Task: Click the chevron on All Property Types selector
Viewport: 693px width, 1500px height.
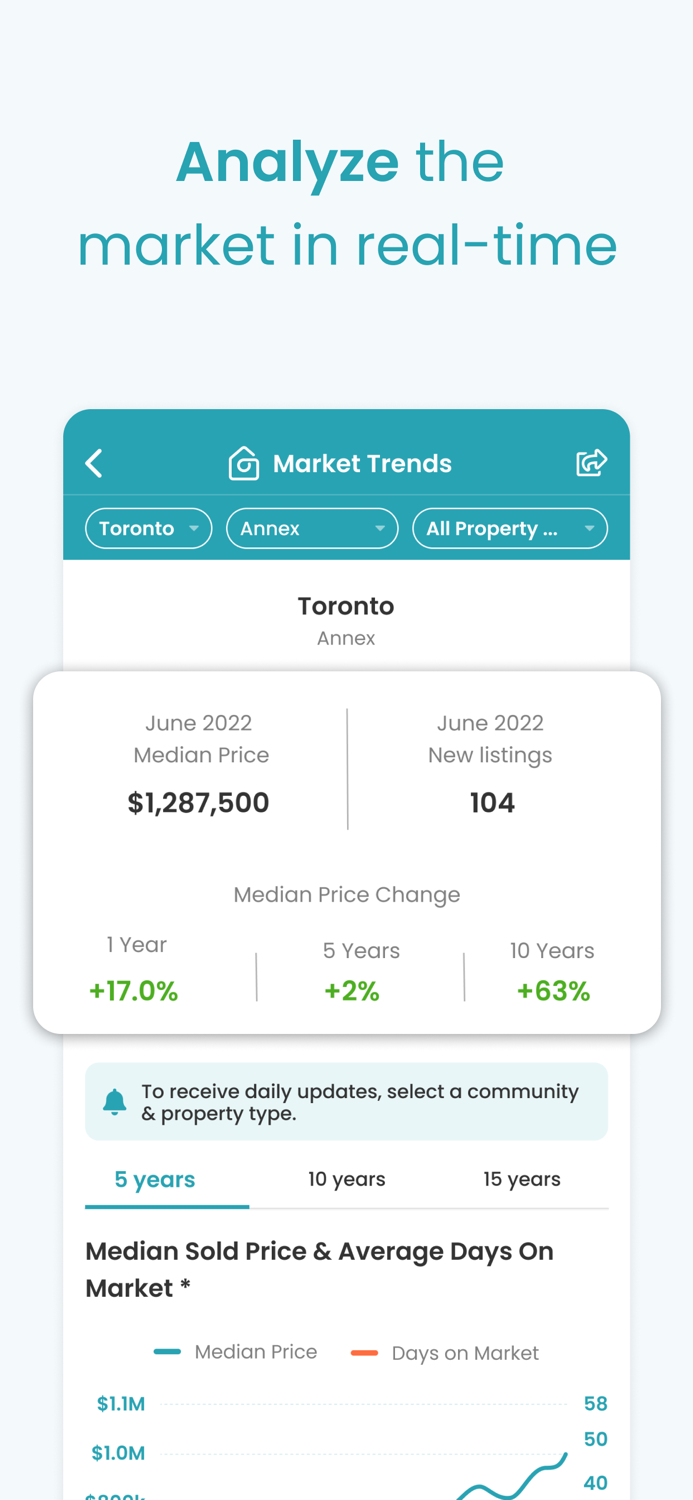Action: point(590,528)
